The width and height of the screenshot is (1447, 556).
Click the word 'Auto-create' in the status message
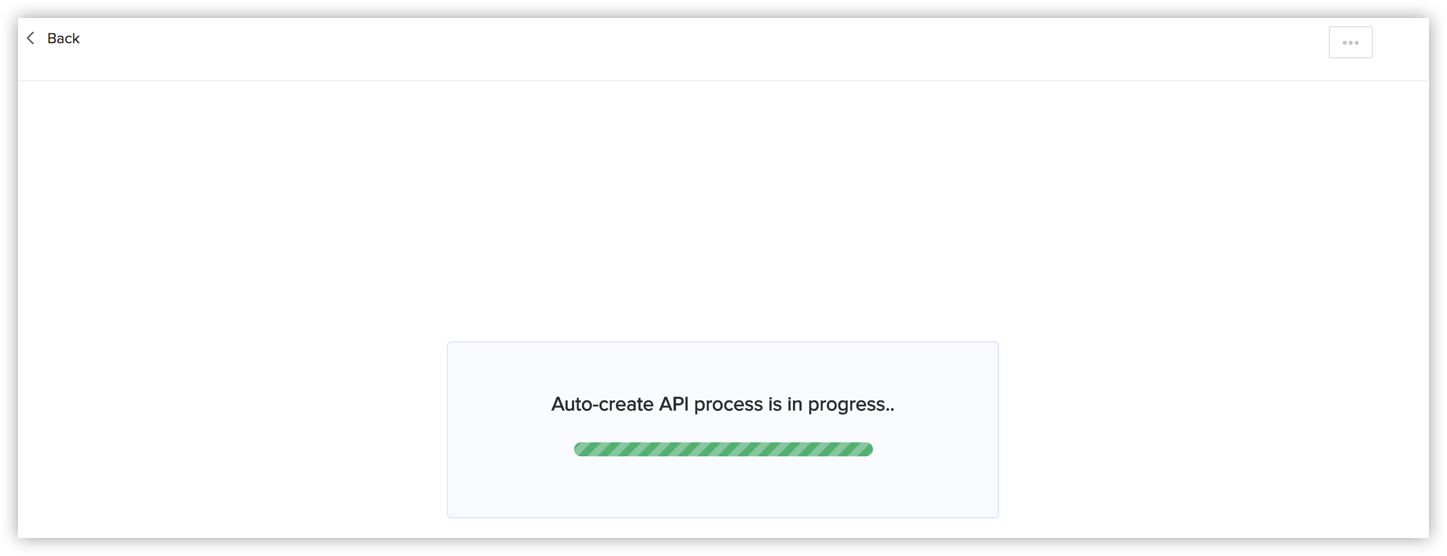tap(602, 404)
